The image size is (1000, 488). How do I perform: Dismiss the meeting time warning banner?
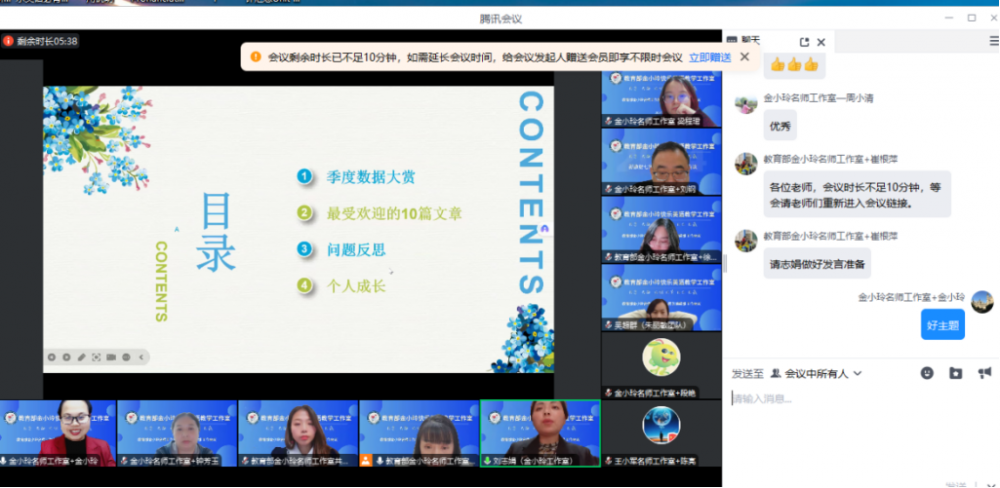[x=744, y=57]
